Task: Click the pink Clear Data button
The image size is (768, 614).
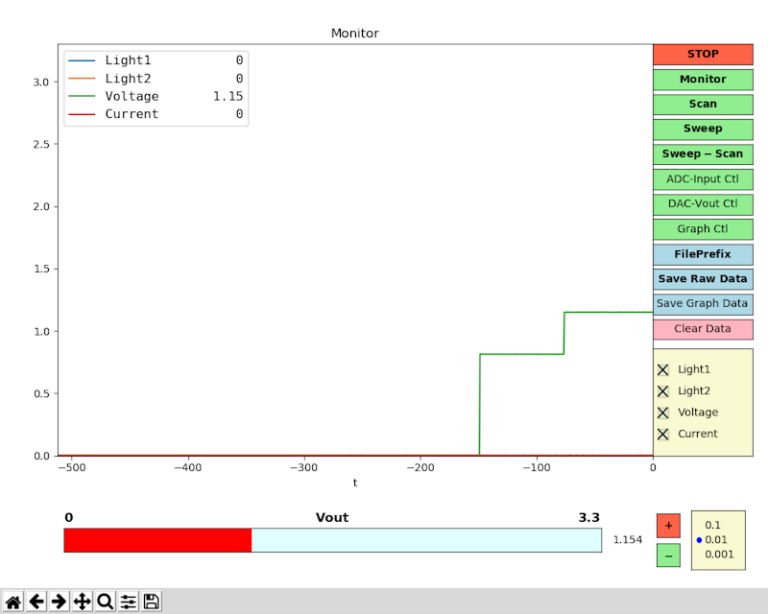Action: [702, 329]
